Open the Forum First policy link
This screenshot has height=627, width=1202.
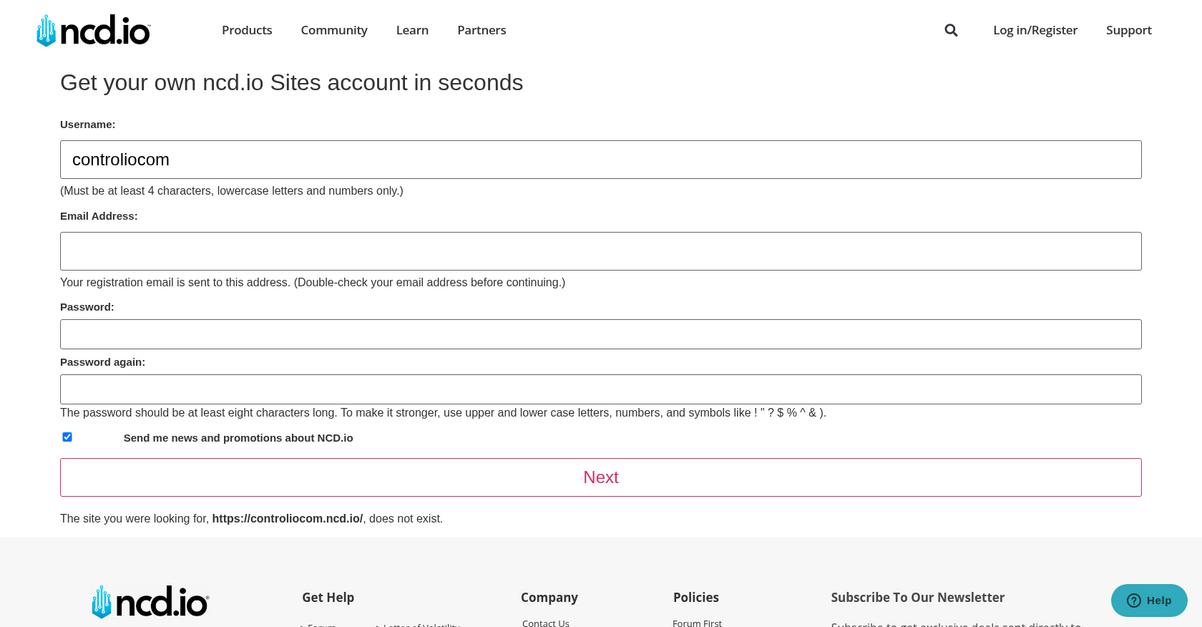pos(697,622)
